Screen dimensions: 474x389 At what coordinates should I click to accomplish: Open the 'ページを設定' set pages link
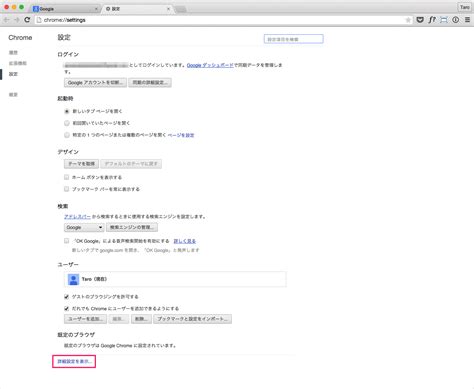(181, 135)
